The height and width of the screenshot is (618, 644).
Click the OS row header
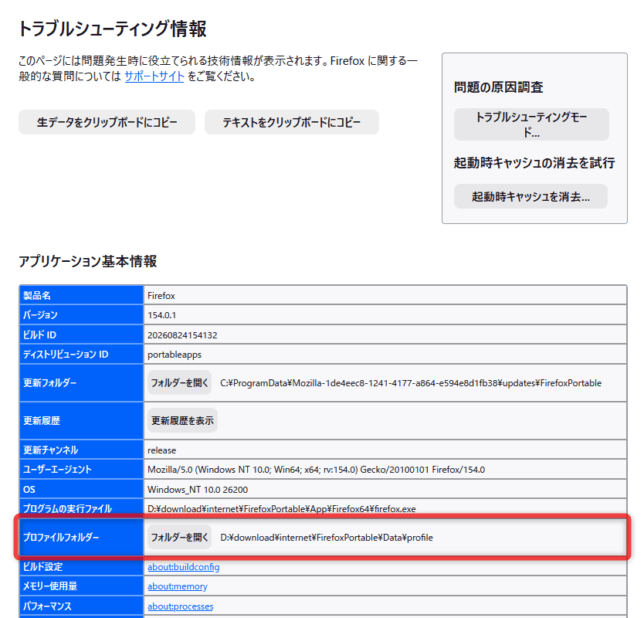tap(81, 489)
